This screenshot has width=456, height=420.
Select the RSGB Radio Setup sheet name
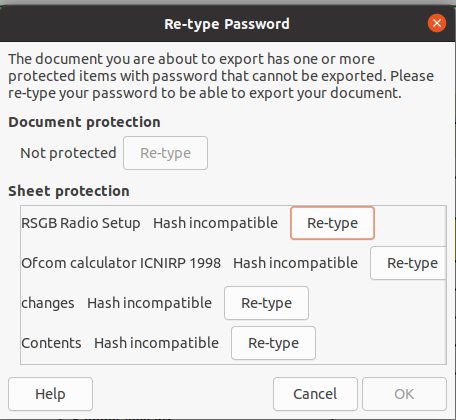click(81, 223)
